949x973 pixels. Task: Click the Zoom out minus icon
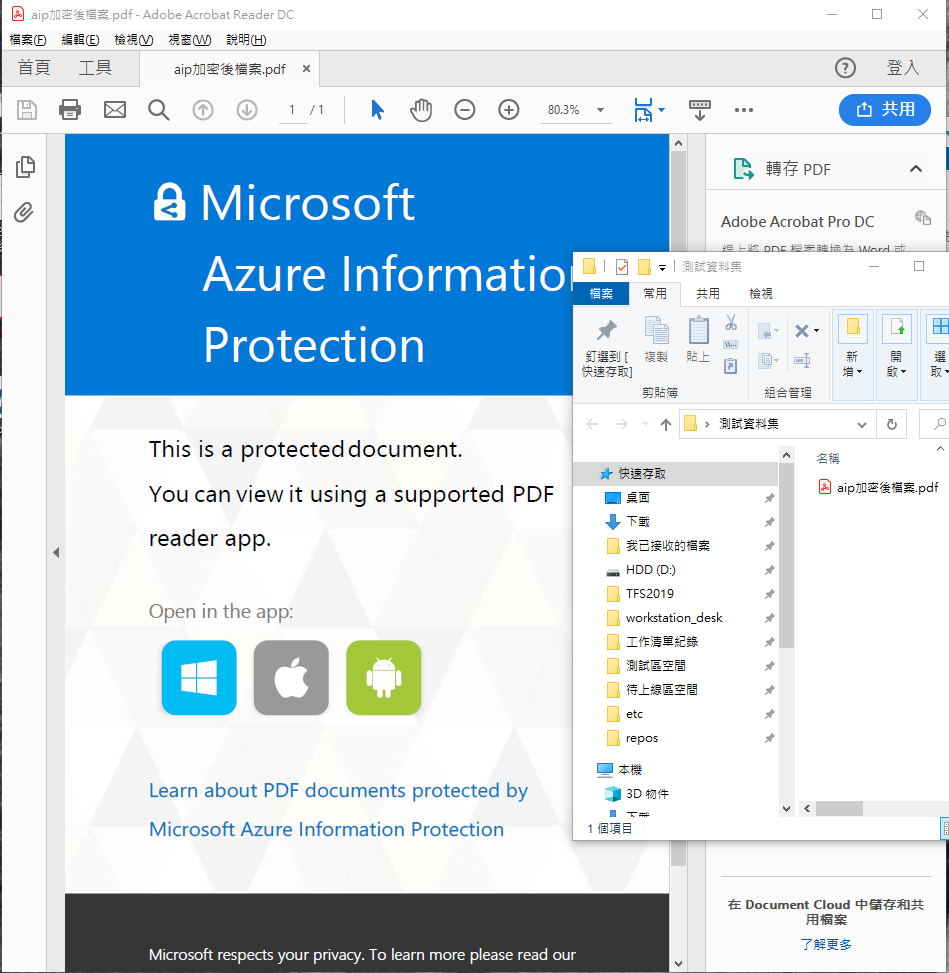[465, 110]
